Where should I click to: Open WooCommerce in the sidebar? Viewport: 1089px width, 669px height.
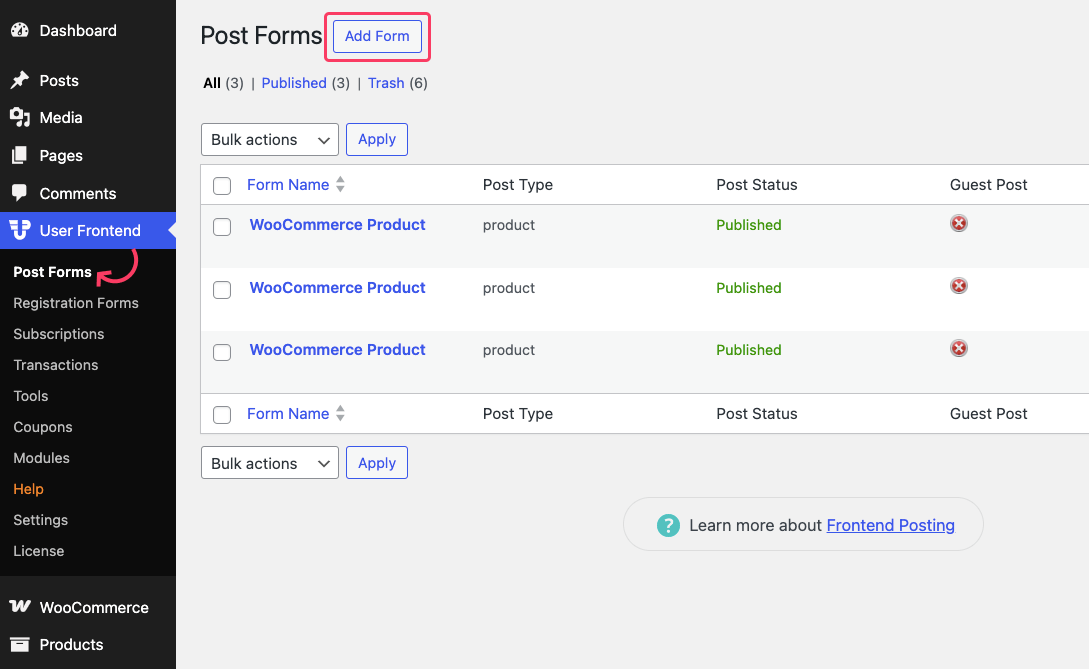coord(94,608)
